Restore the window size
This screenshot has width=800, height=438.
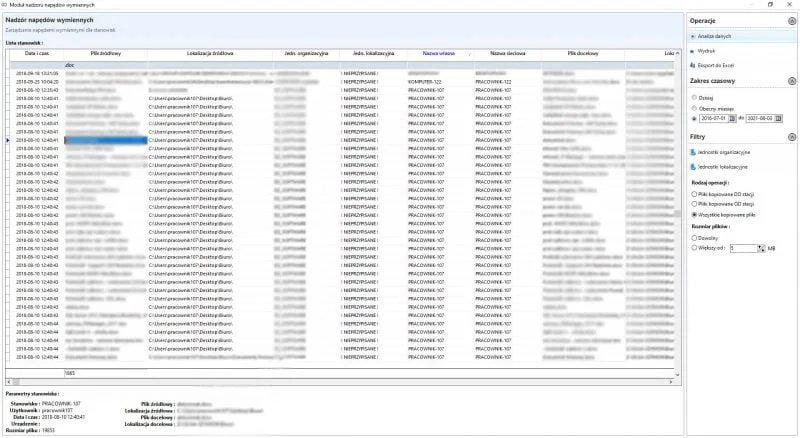click(x=770, y=5)
